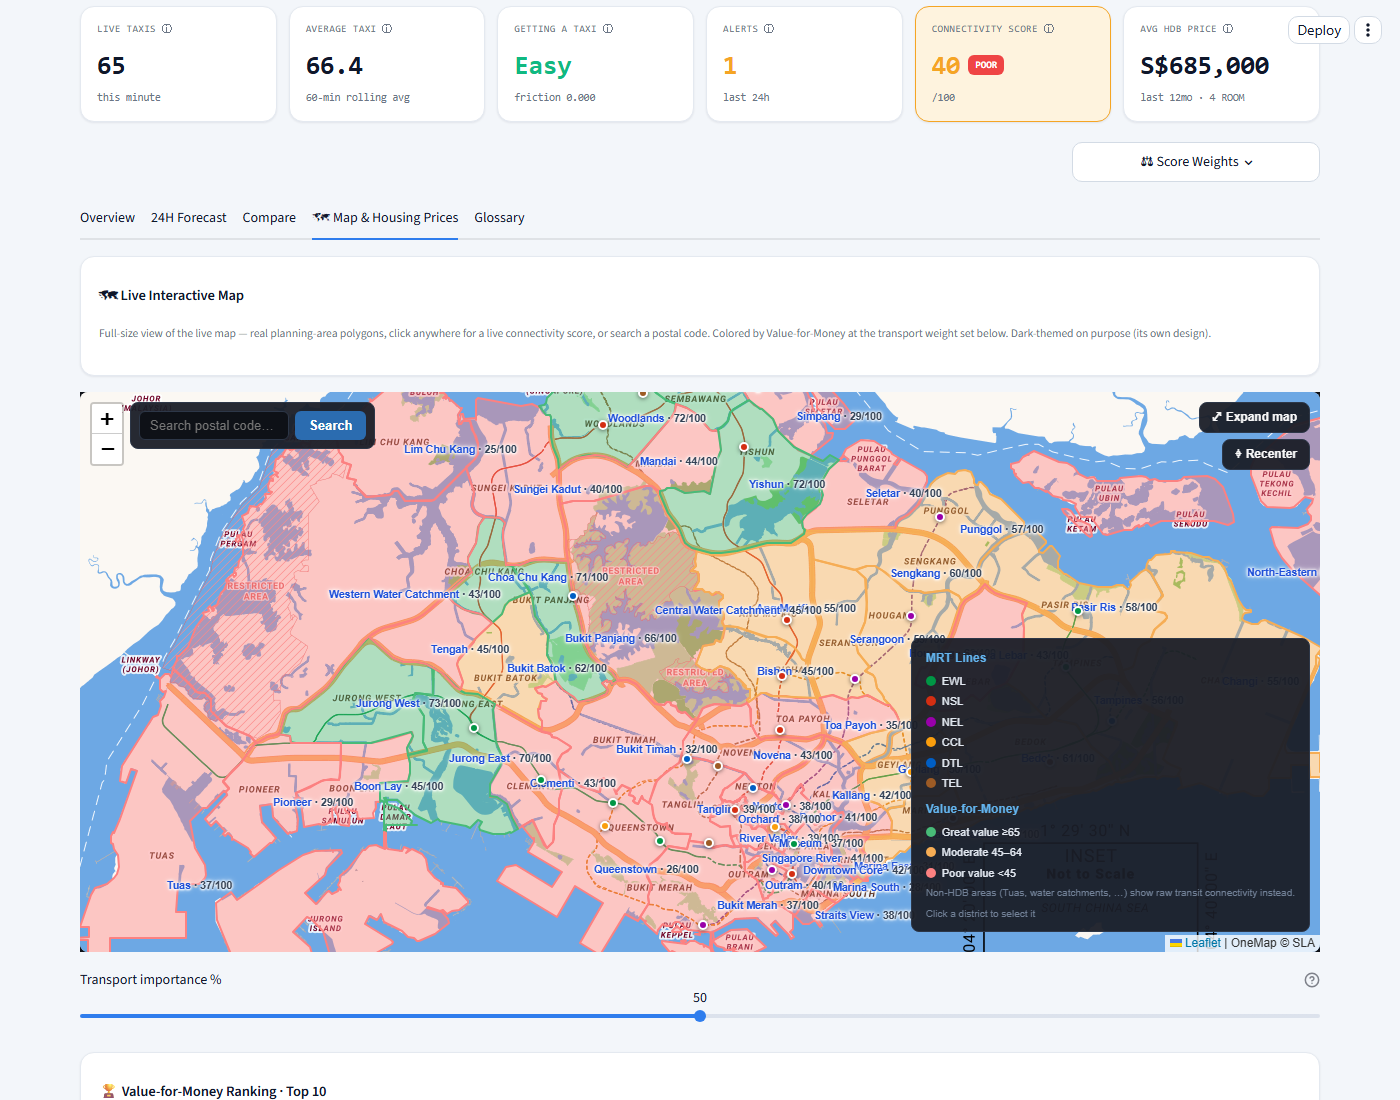Click the info icon beside Connectivity Score
Image resolution: width=1400 pixels, height=1100 pixels.
point(1049,29)
